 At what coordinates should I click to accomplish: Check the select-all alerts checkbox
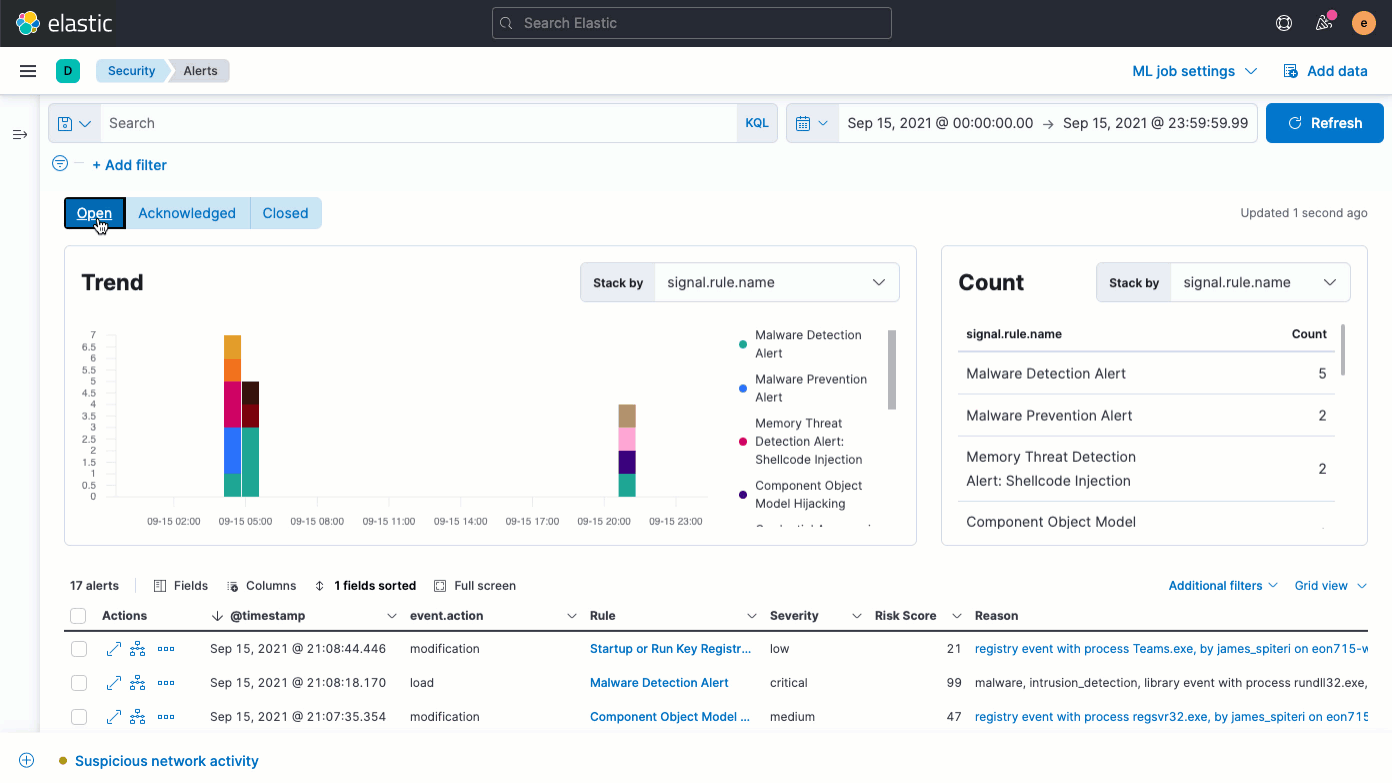pyautogui.click(x=78, y=615)
